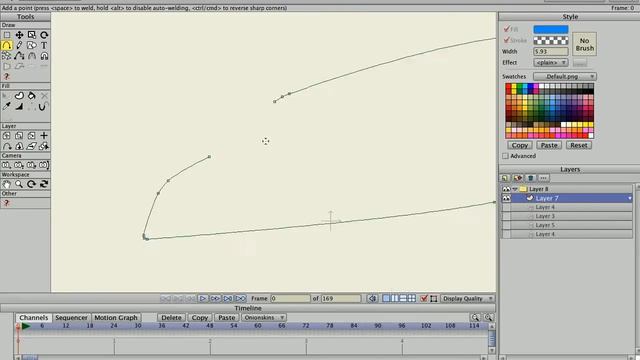The width and height of the screenshot is (640, 360).
Task: Toggle the Fill checkbox
Action: [507, 29]
